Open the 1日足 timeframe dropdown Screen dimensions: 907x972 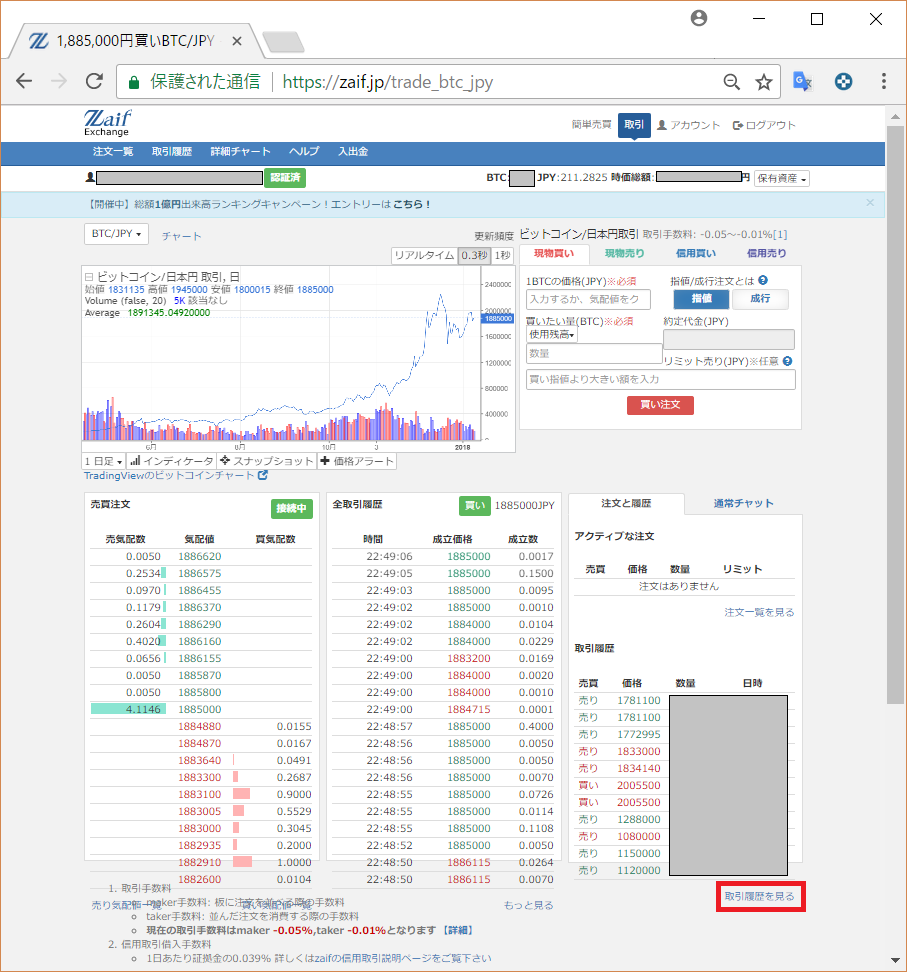[104, 461]
